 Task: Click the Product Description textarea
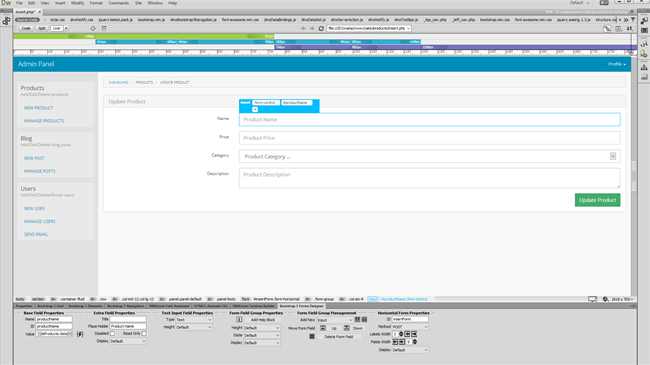point(429,178)
